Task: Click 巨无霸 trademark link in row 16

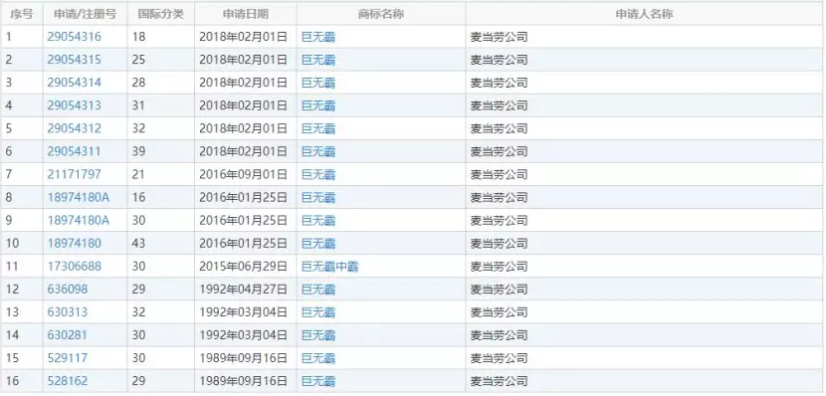Action: click(x=318, y=381)
